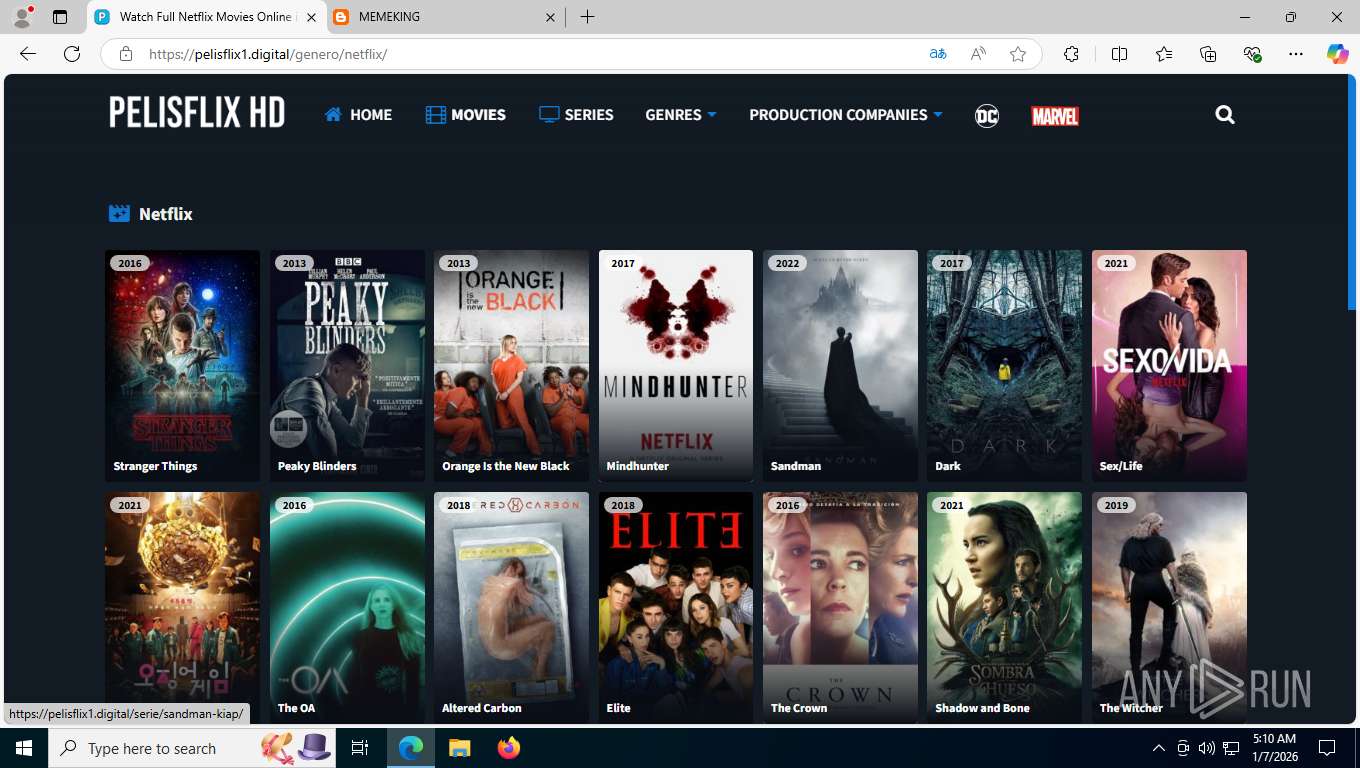
Task: Open the Collections icon
Action: tap(1208, 54)
